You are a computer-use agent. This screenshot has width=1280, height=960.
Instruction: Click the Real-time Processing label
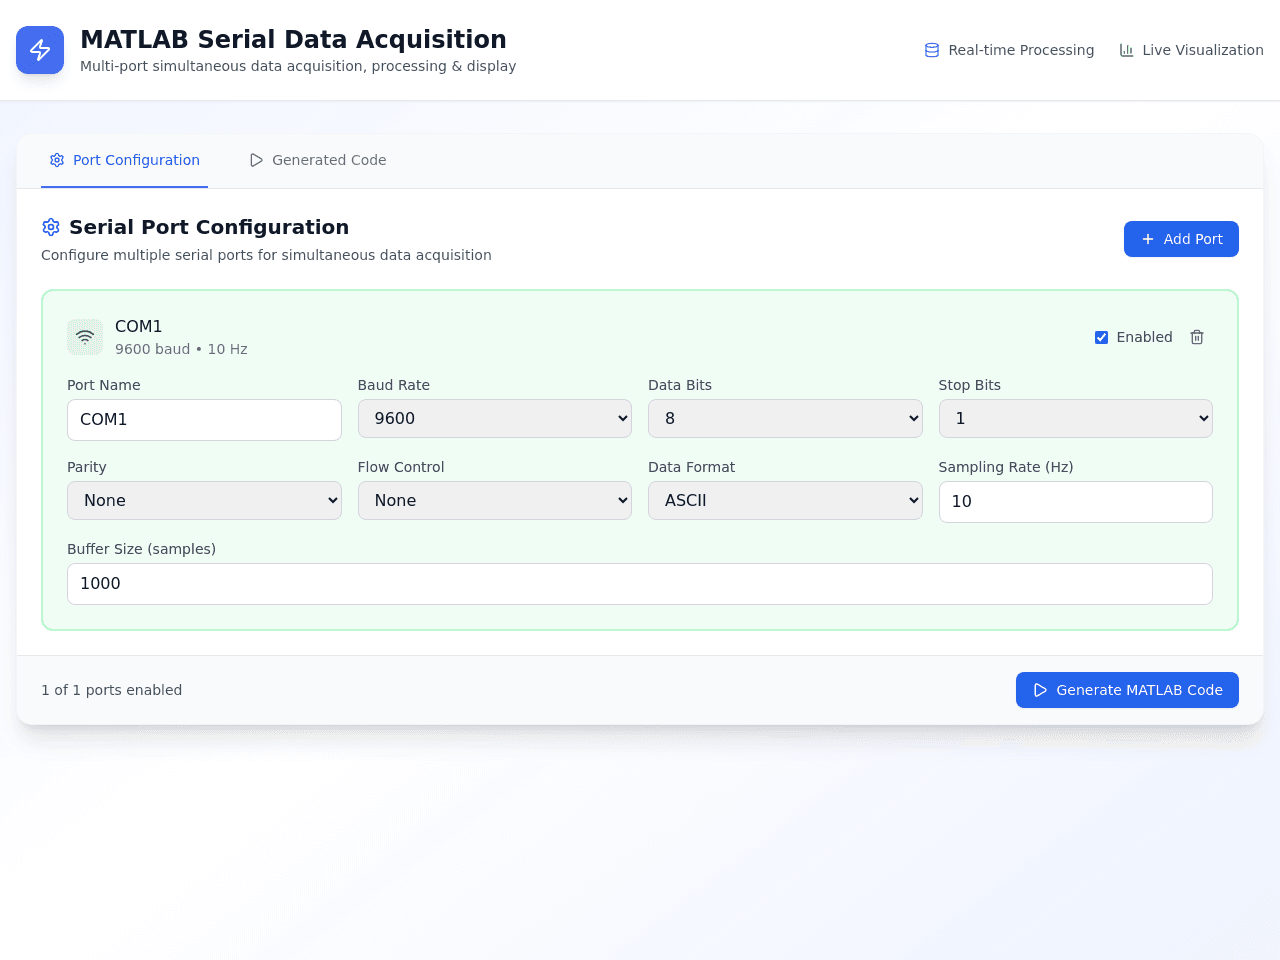pos(1021,50)
